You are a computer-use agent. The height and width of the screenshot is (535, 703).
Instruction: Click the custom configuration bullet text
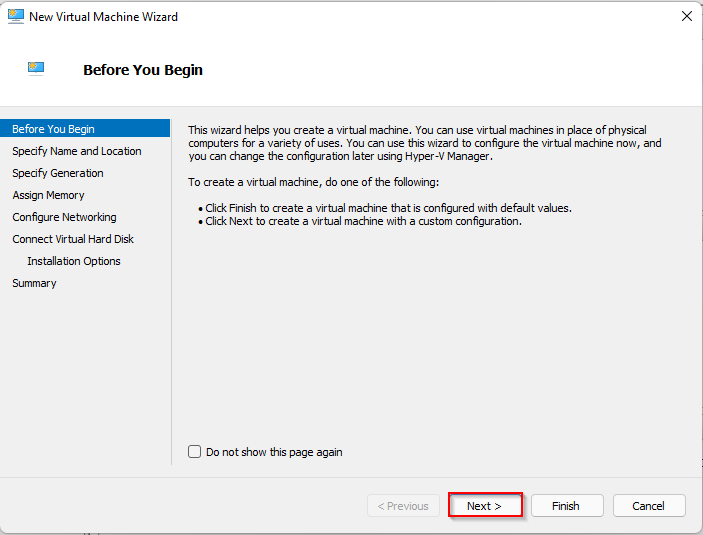tap(363, 221)
